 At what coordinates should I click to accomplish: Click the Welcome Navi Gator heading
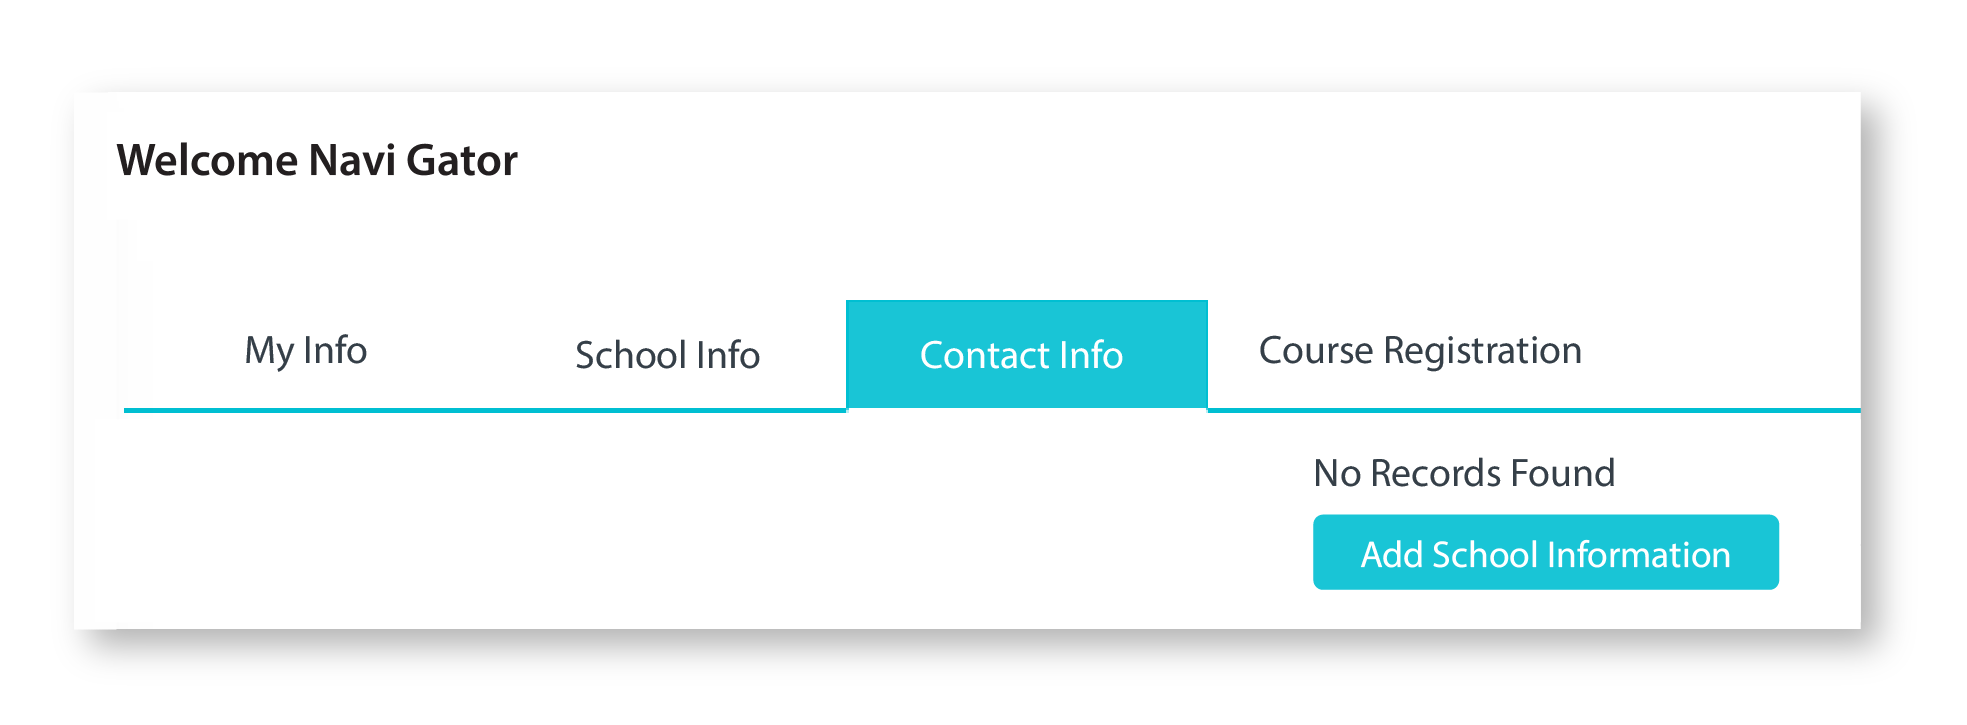click(317, 160)
